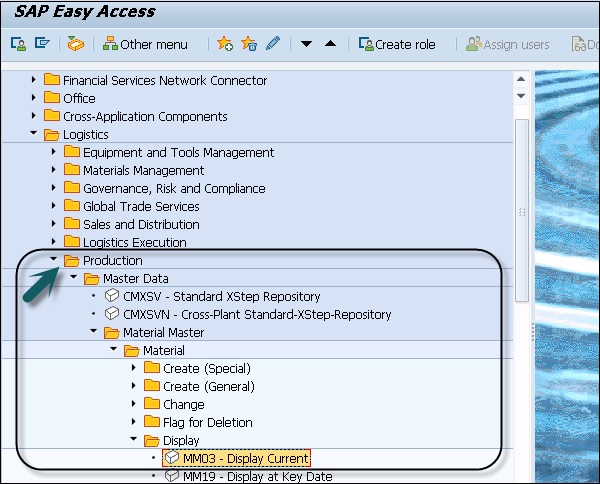The image size is (600, 484).
Task: Collapse the Logistics folder node
Action: [x=35, y=134]
